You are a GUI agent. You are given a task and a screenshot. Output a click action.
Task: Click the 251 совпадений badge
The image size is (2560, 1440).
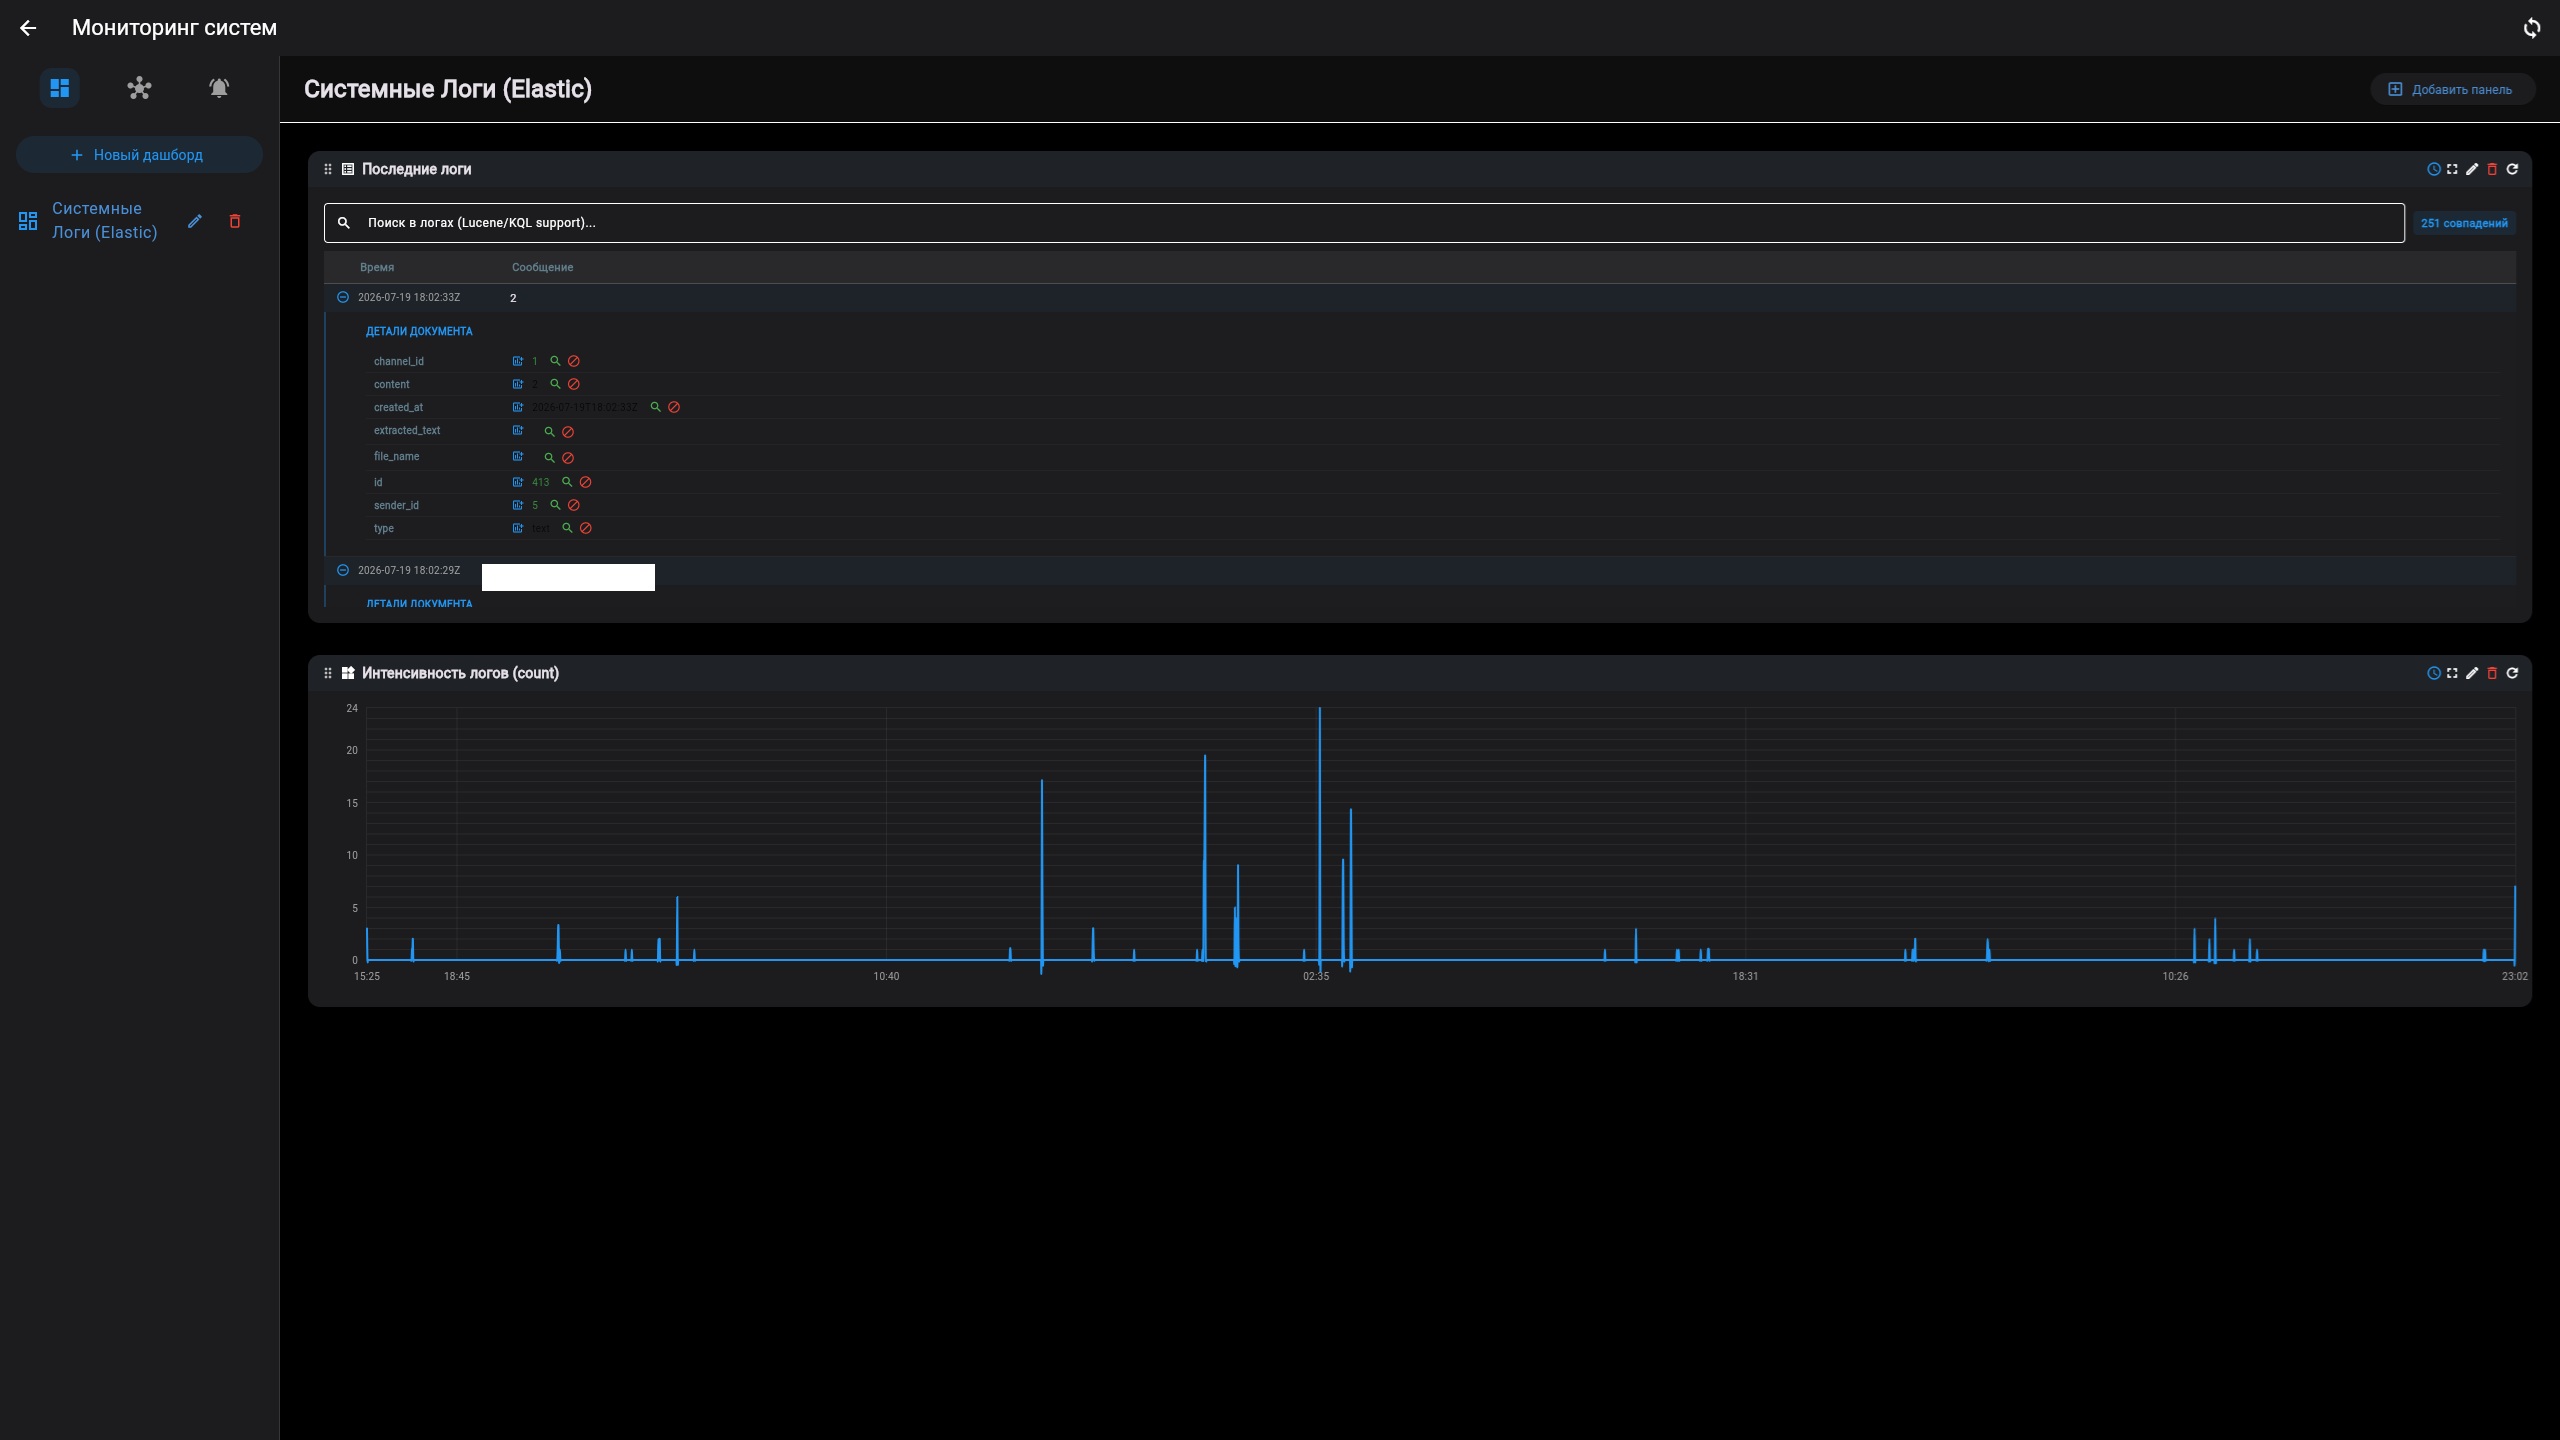[x=2464, y=223]
